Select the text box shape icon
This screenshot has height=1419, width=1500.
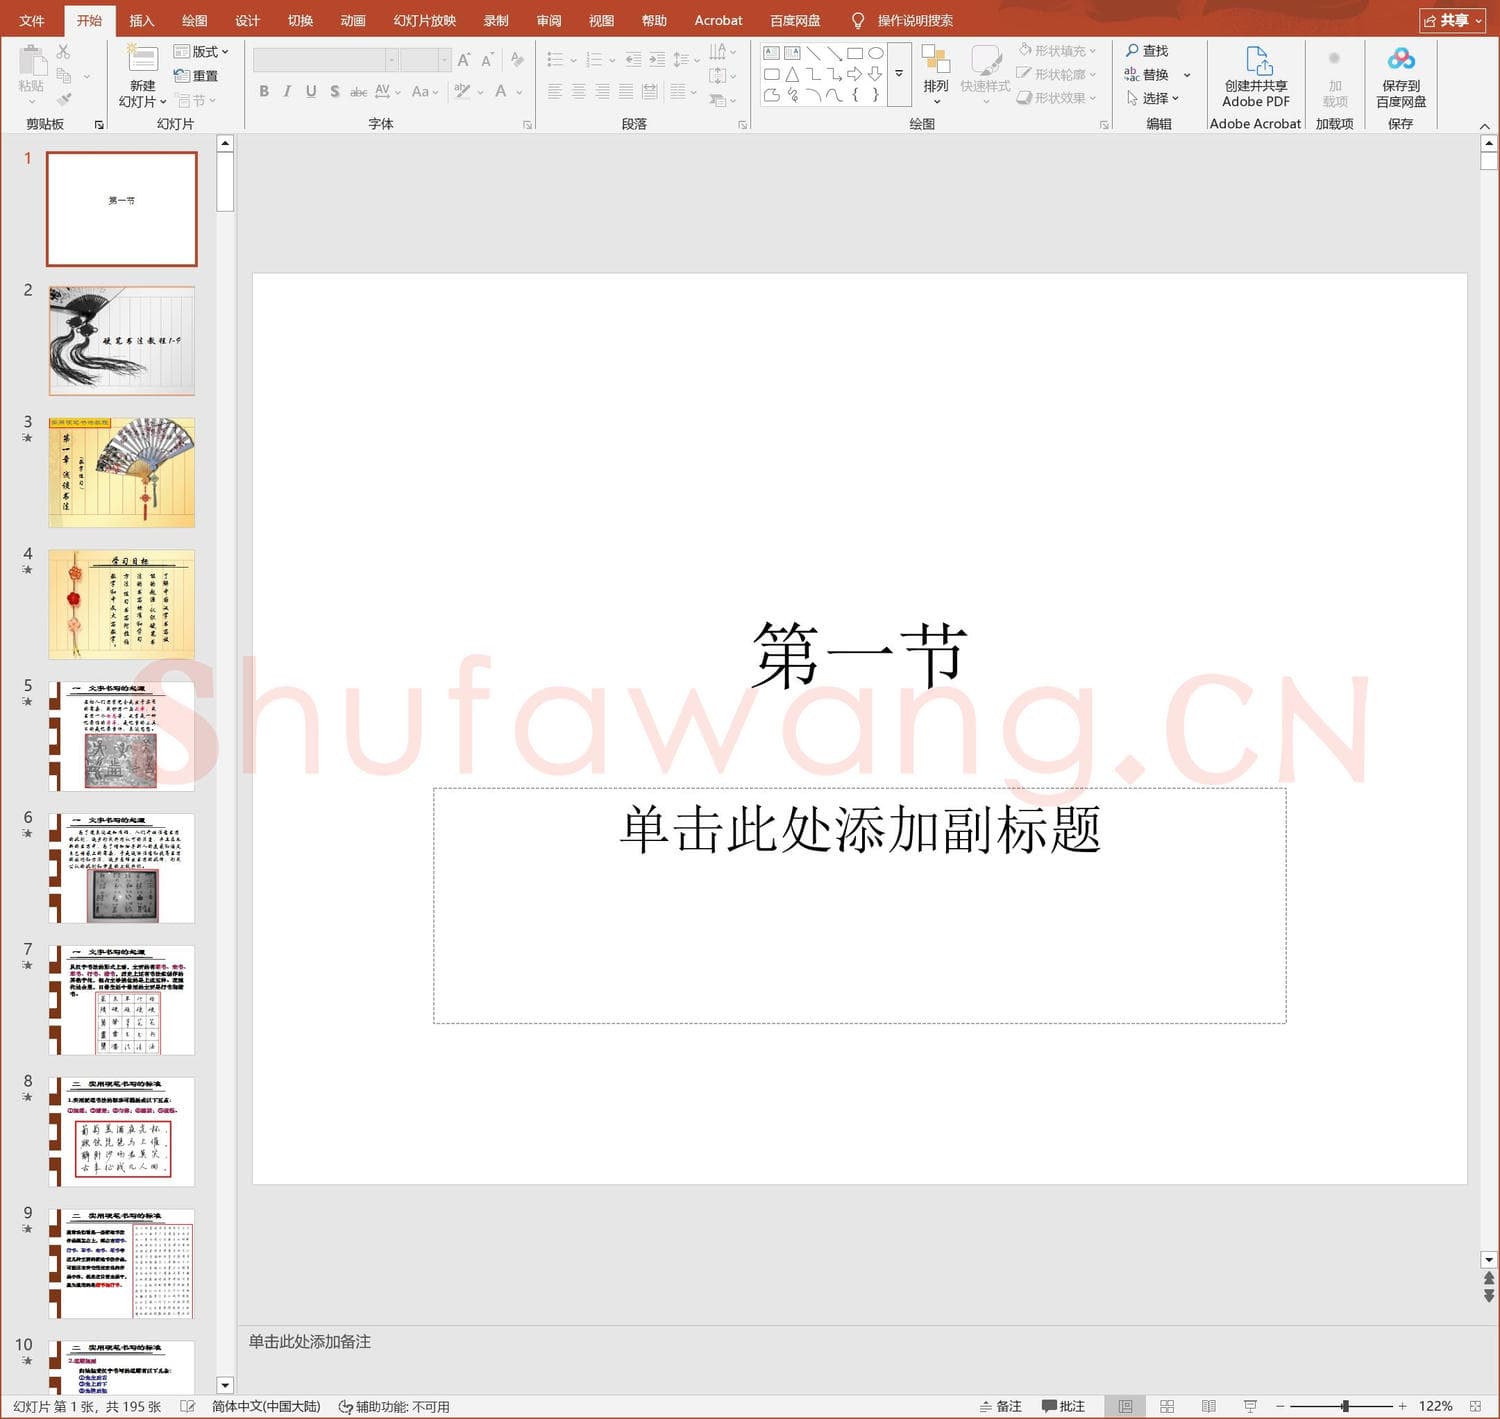772,53
